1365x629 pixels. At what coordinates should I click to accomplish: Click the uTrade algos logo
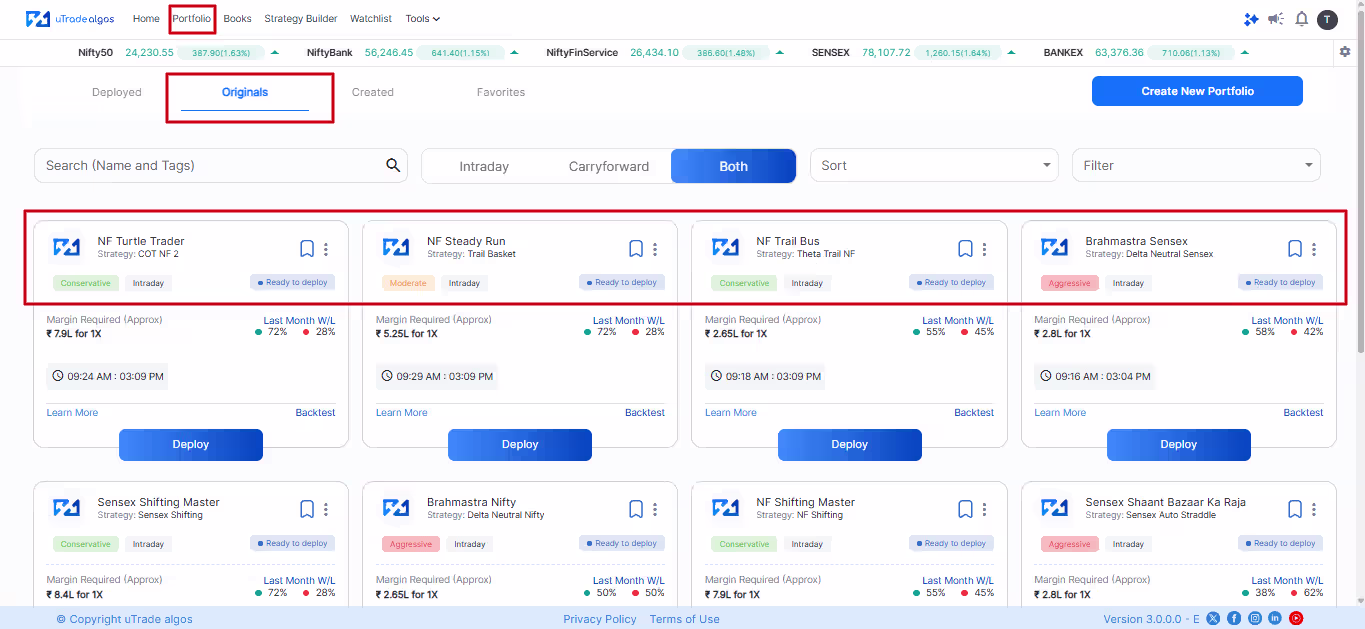pos(70,19)
